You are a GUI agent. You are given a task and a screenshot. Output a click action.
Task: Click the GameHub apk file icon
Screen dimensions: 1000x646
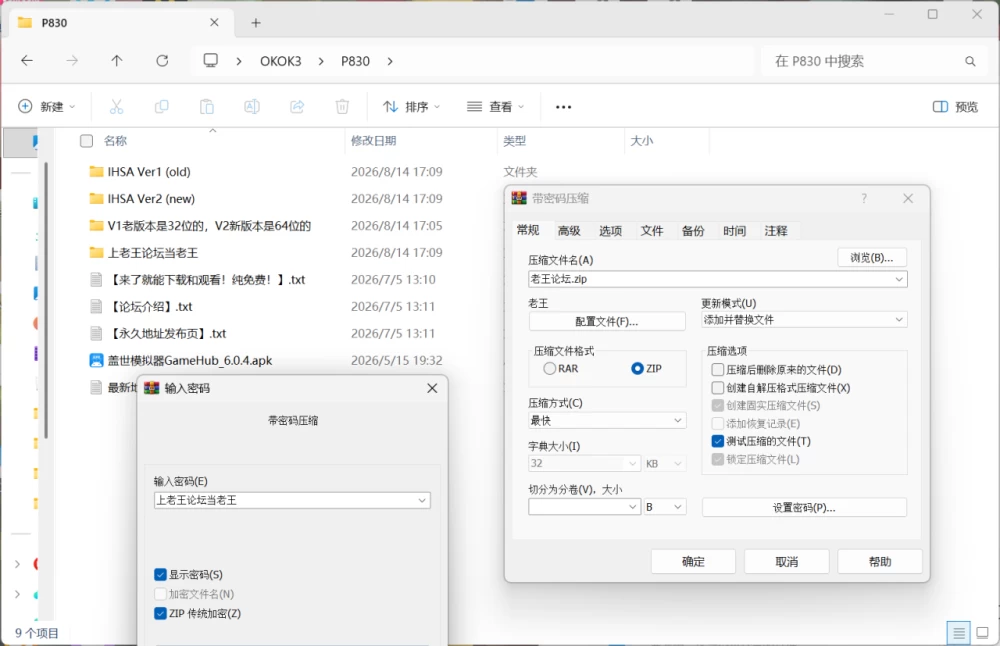[96, 360]
